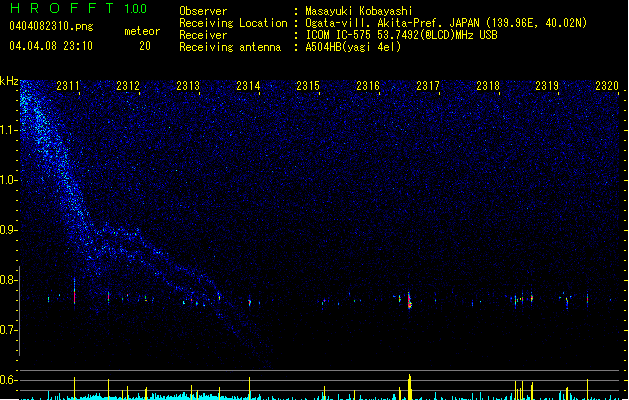Click the bright meteor echo just after 2316

[x=409, y=301]
